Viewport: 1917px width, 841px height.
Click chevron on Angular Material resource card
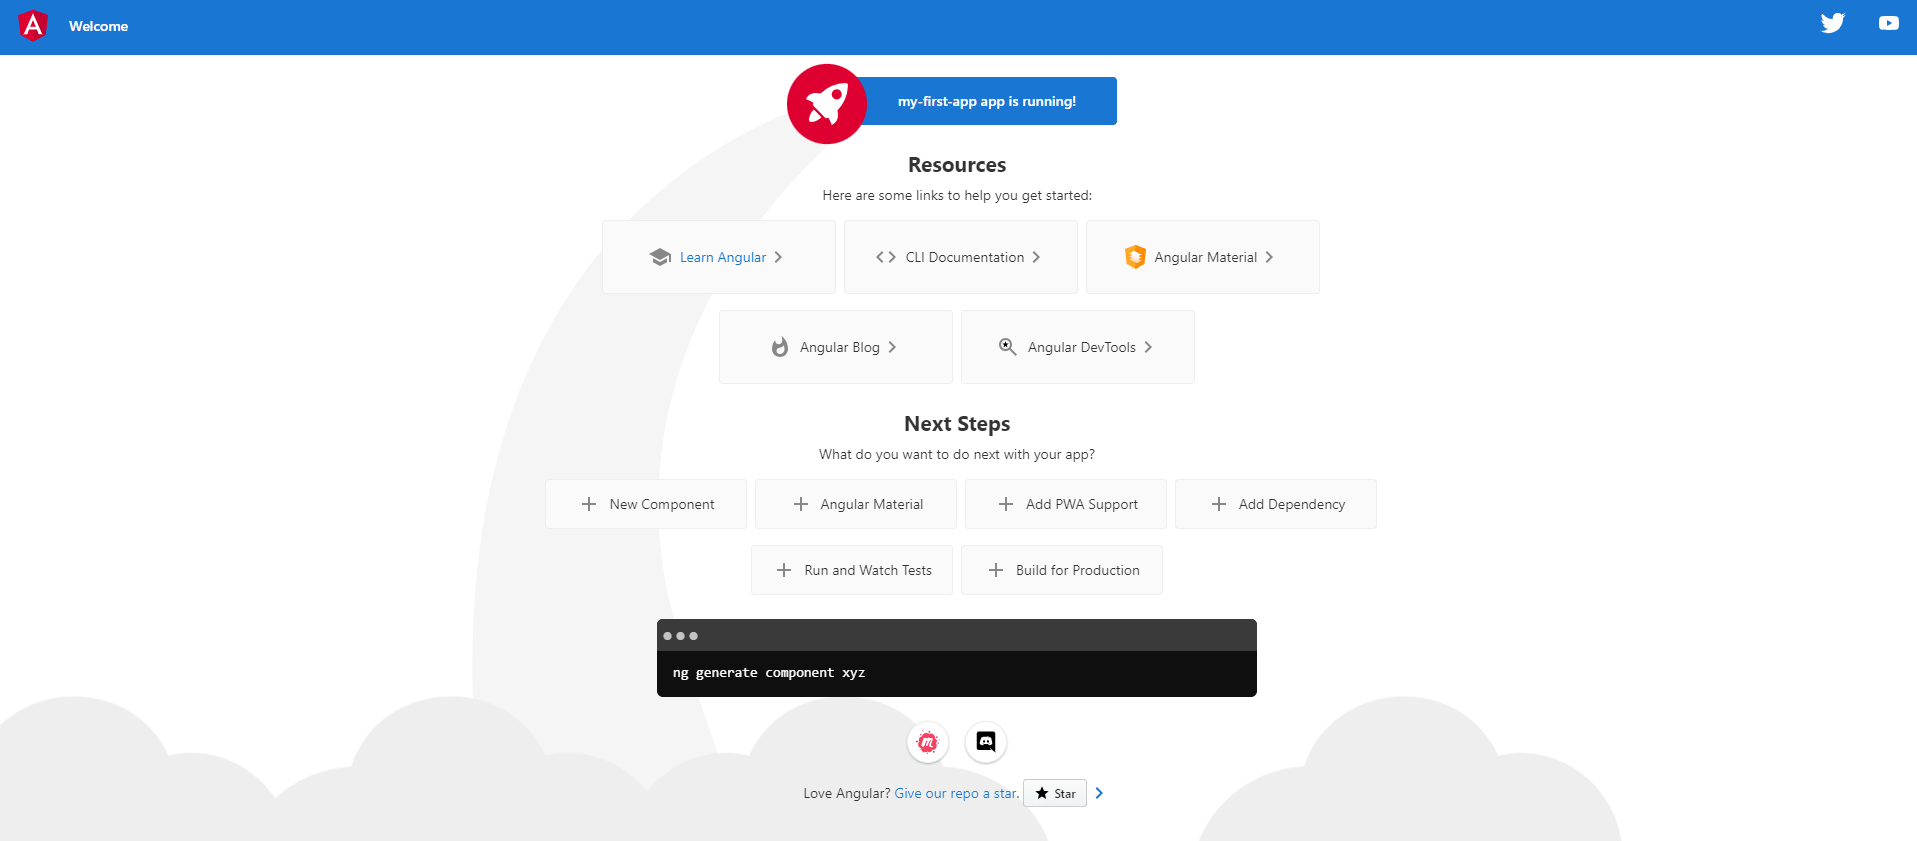pos(1269,257)
